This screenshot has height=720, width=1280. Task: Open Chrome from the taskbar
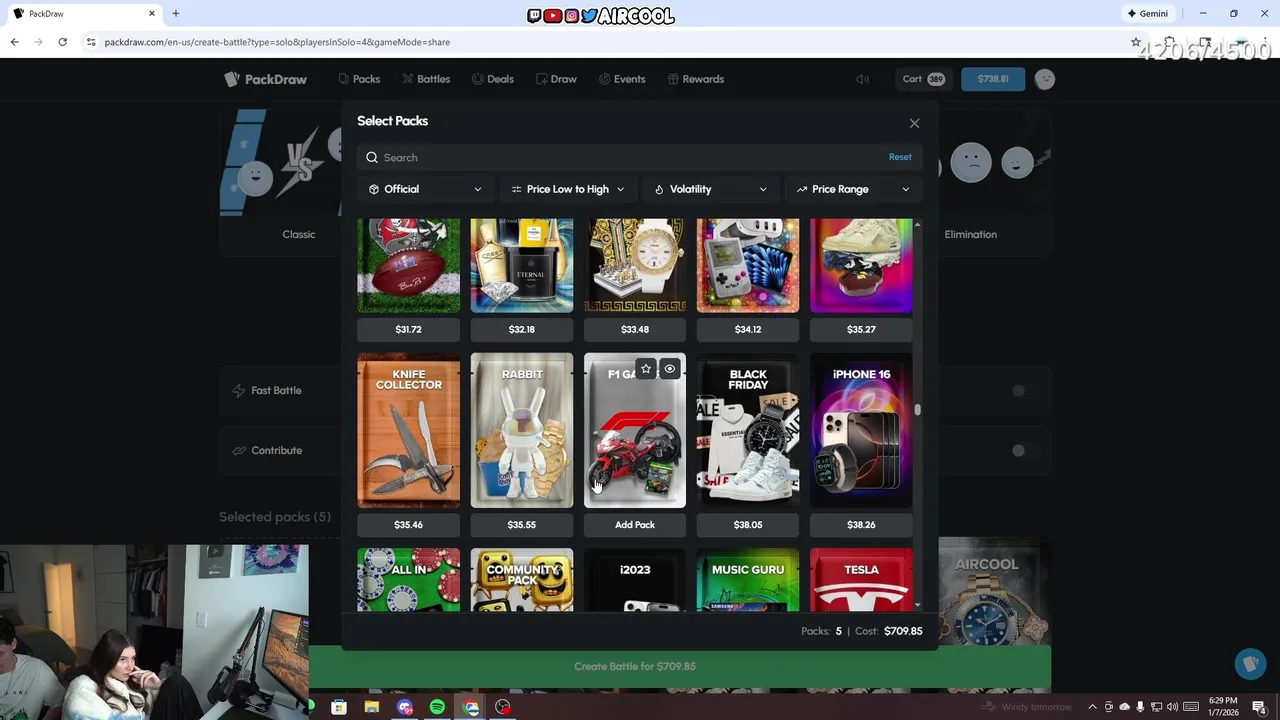click(471, 707)
